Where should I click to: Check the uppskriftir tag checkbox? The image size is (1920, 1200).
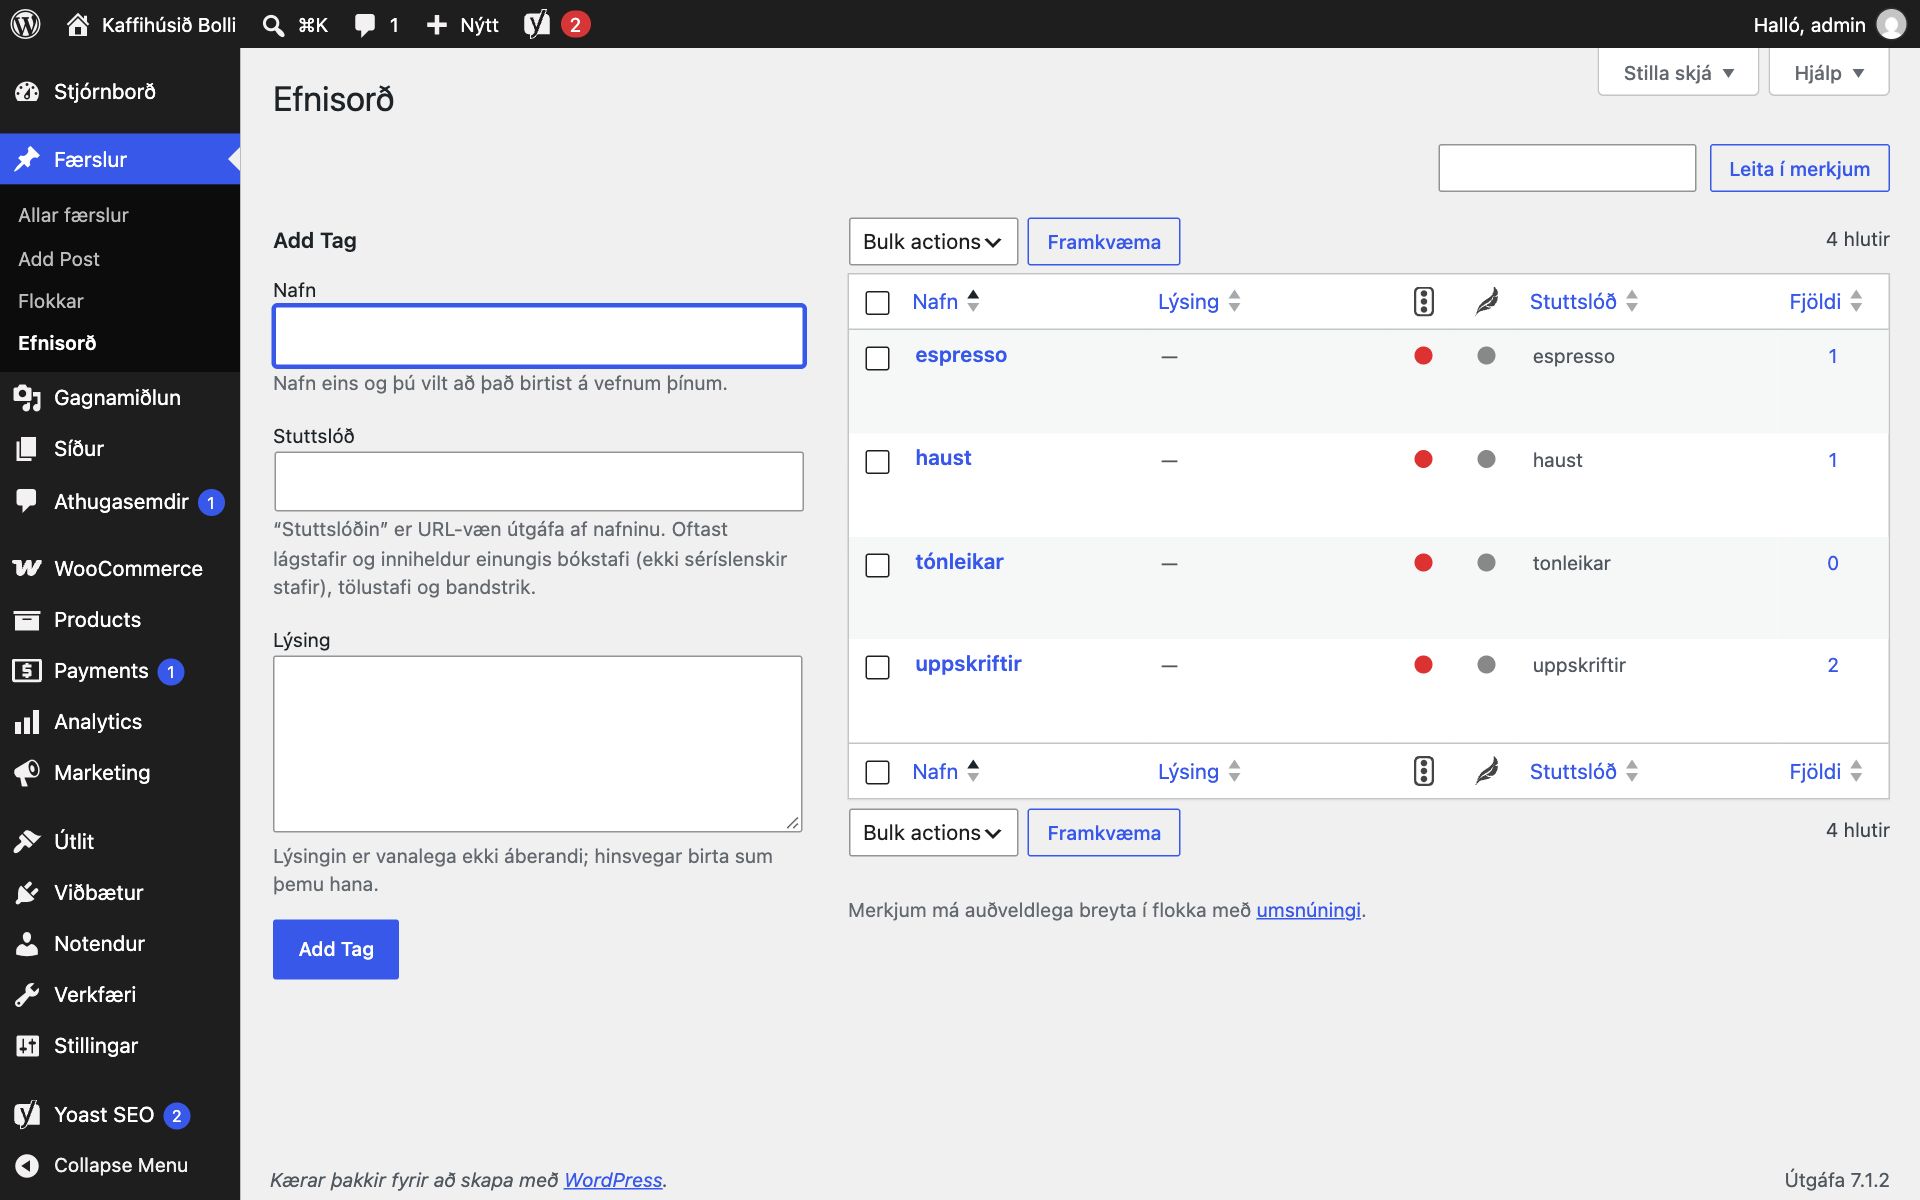[x=877, y=667]
